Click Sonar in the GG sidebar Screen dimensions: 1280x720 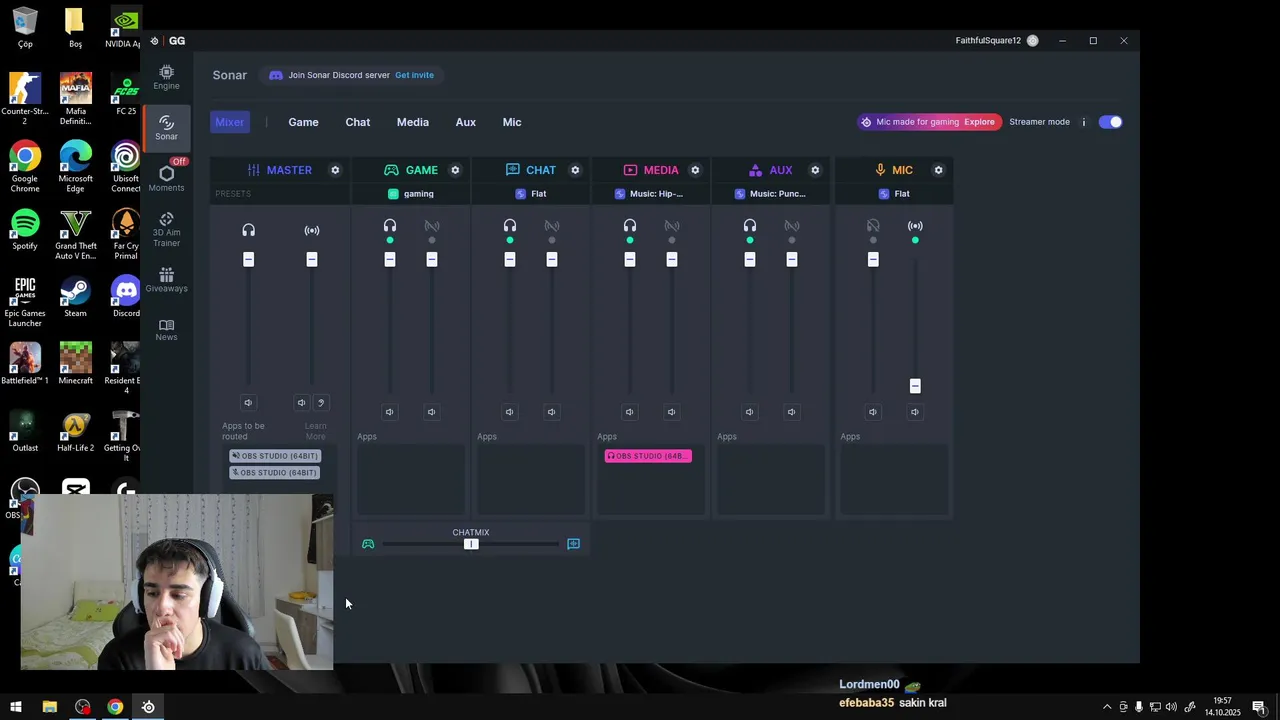166,128
